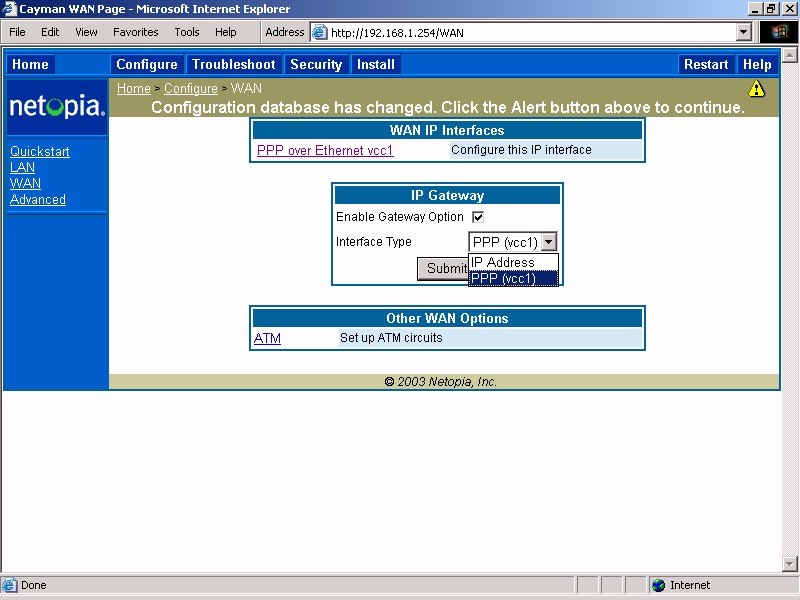
Task: Click the page icon in the address bar
Action: coord(319,33)
